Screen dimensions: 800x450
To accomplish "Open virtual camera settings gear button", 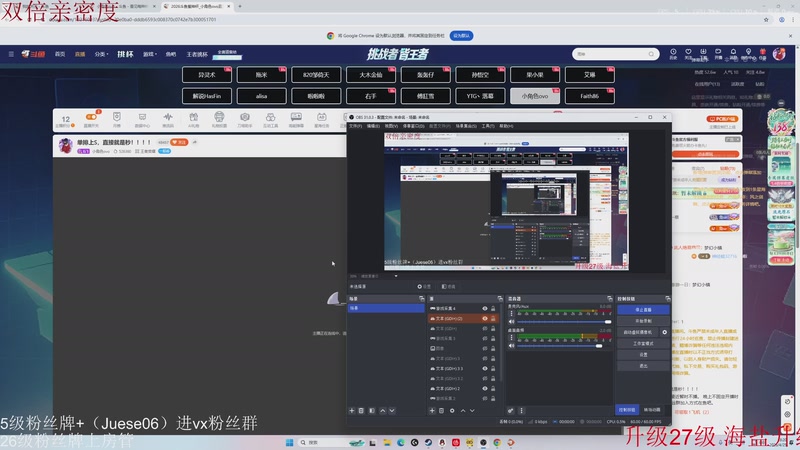I will (664, 332).
